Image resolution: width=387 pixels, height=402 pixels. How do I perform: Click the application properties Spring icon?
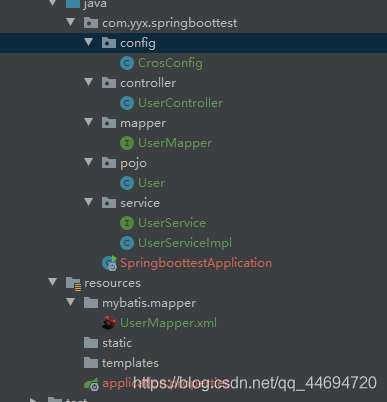coord(91,384)
